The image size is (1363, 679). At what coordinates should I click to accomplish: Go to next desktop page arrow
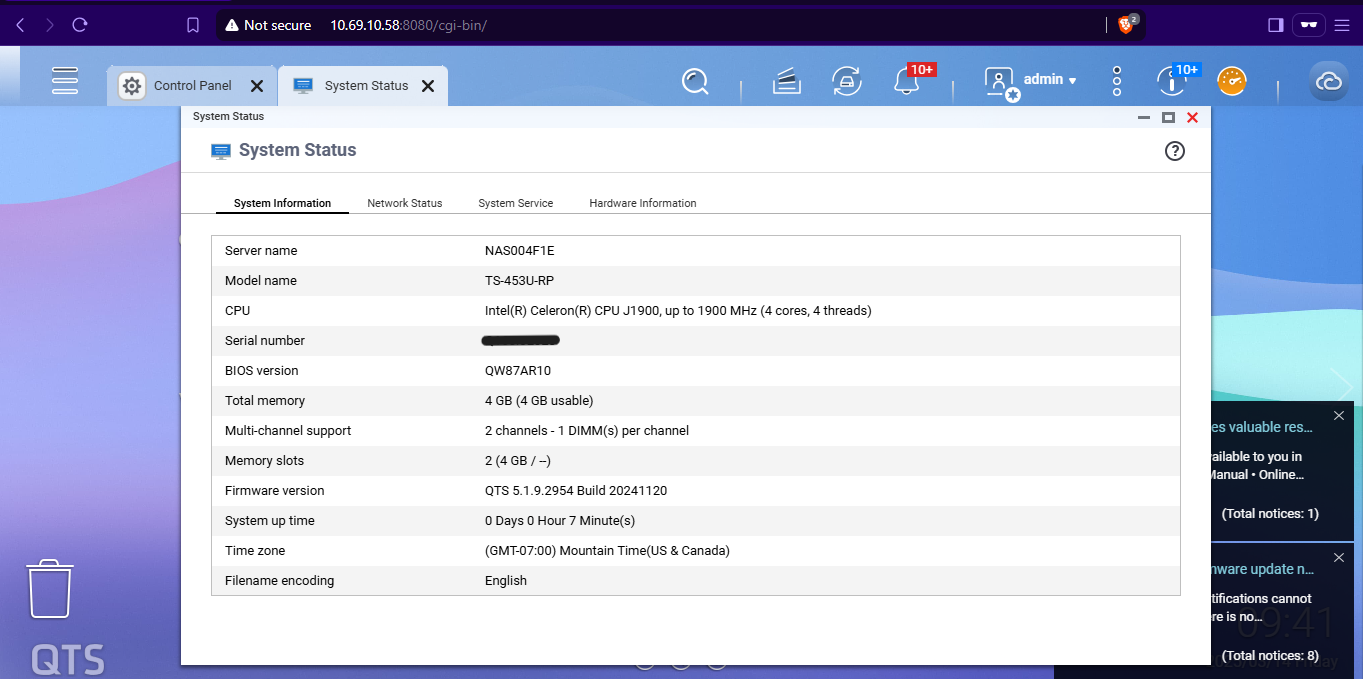(1341, 385)
